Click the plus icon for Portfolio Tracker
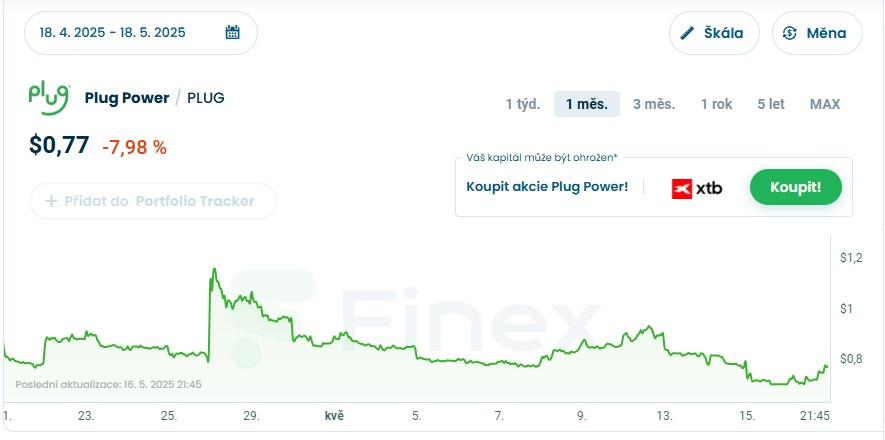This screenshot has width=885, height=440. pyautogui.click(x=51, y=201)
